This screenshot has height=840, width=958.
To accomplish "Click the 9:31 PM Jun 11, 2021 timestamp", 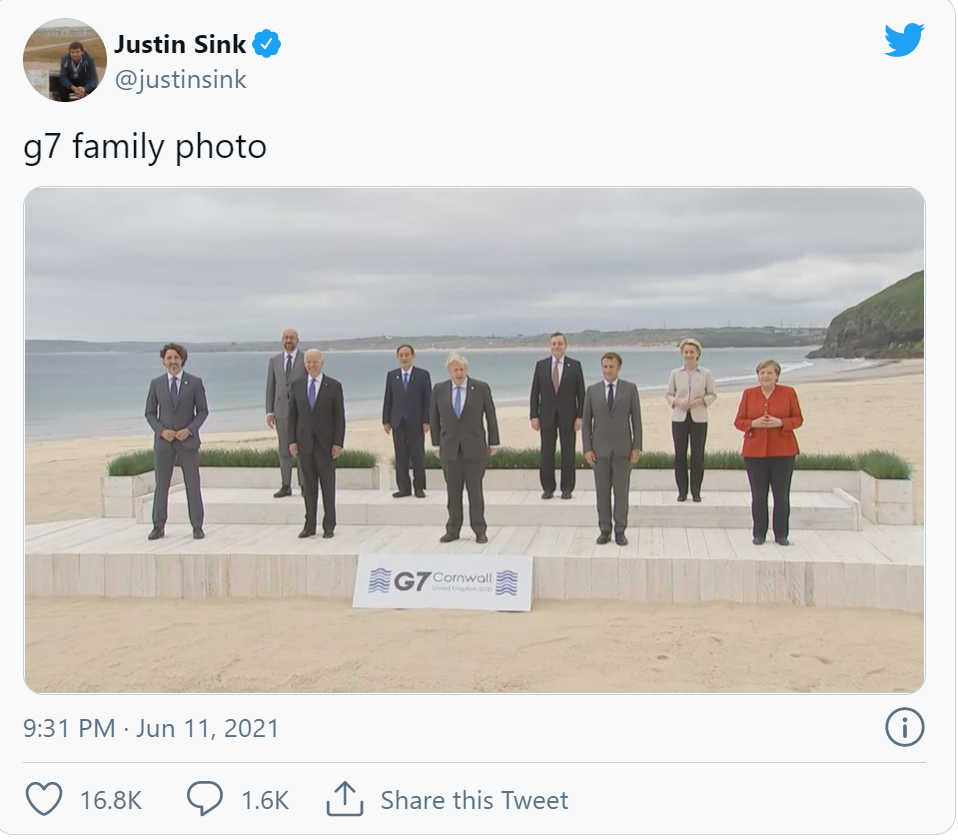I will pyautogui.click(x=151, y=727).
